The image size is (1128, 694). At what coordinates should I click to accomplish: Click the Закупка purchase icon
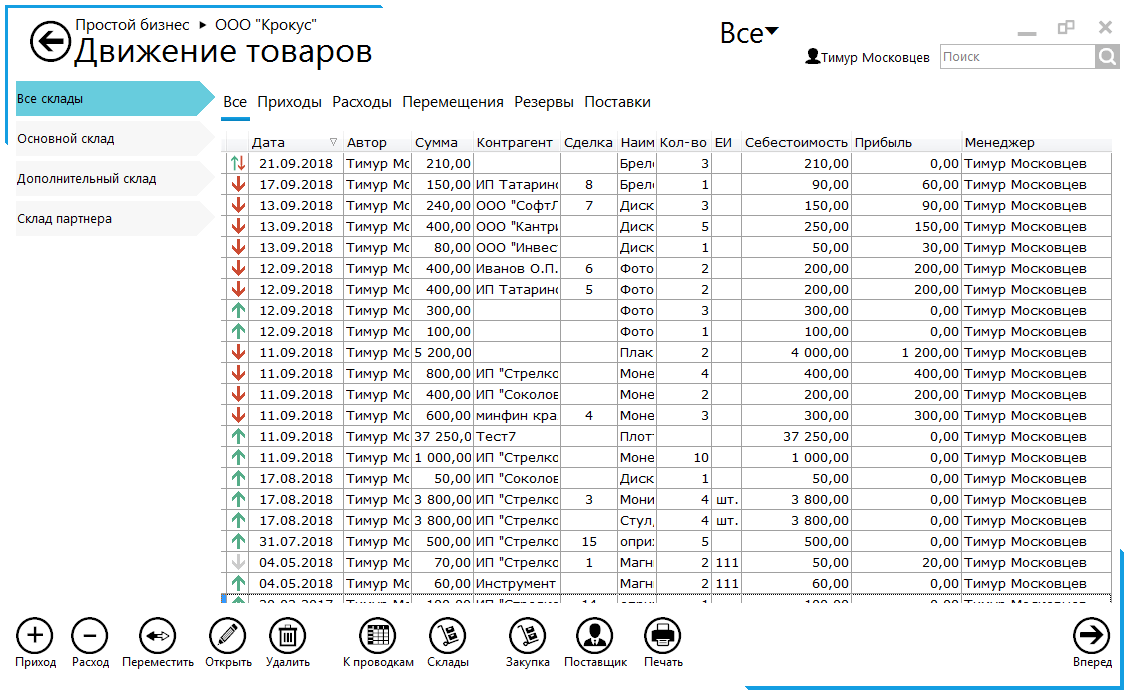pyautogui.click(x=527, y=635)
